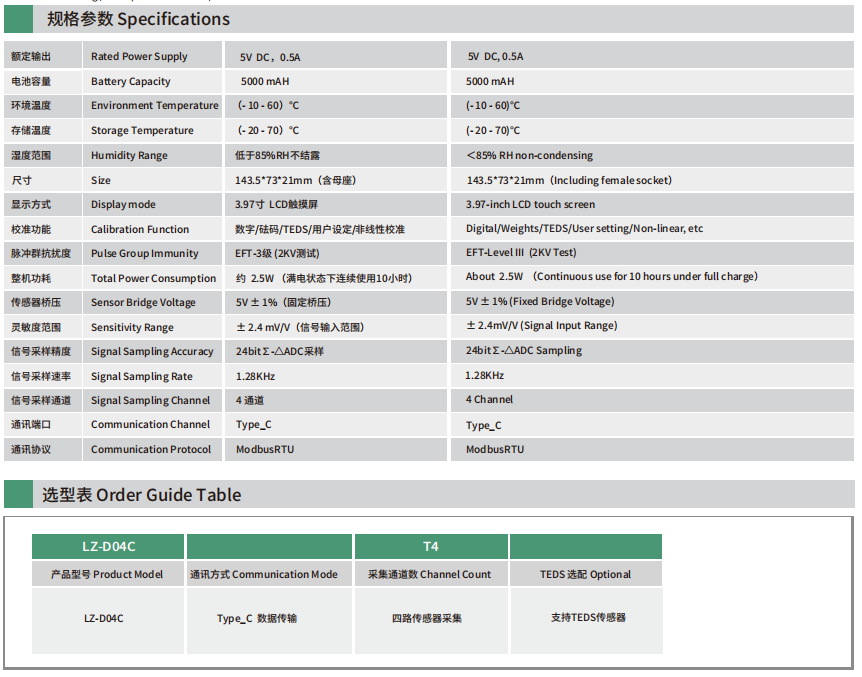This screenshot has width=862, height=677.
Task: Click the green square beside Specifications heading
Action: pos(19,19)
